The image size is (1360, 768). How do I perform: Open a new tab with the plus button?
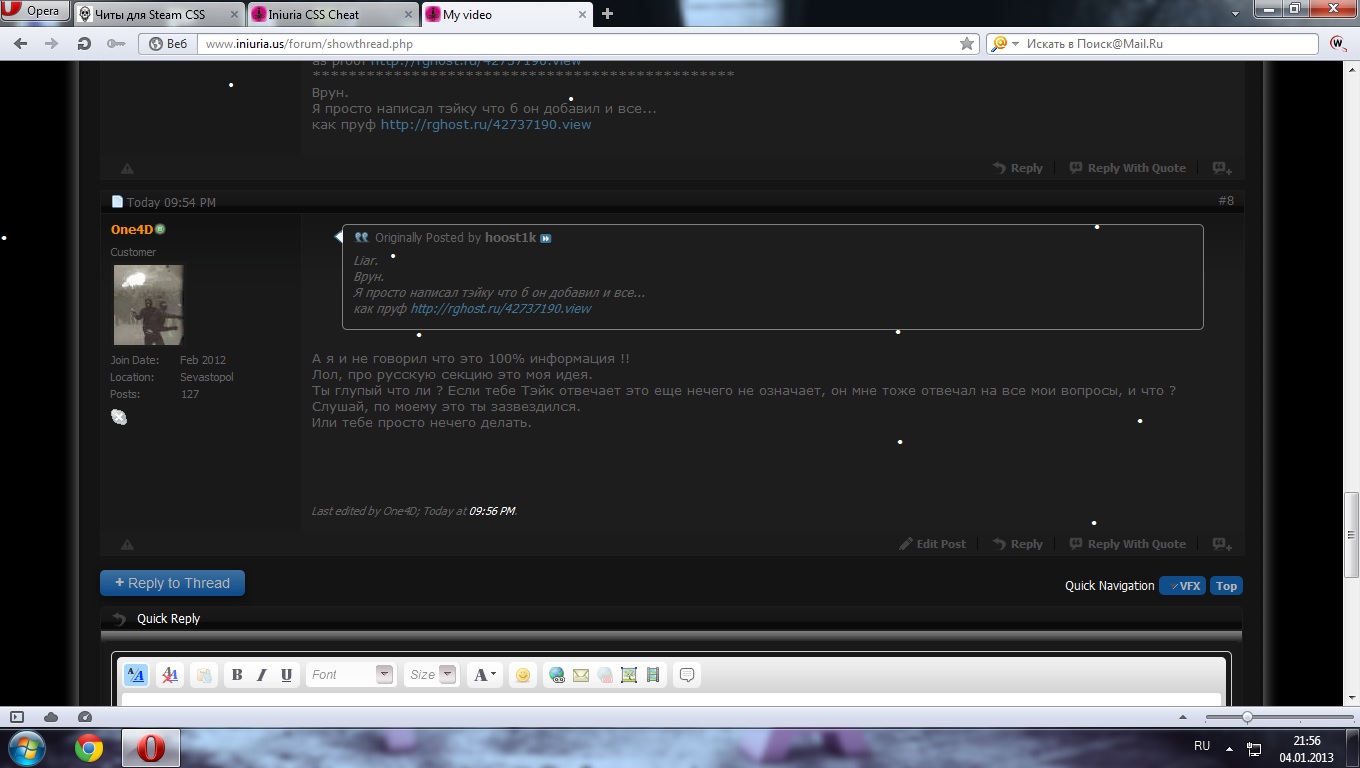point(607,14)
